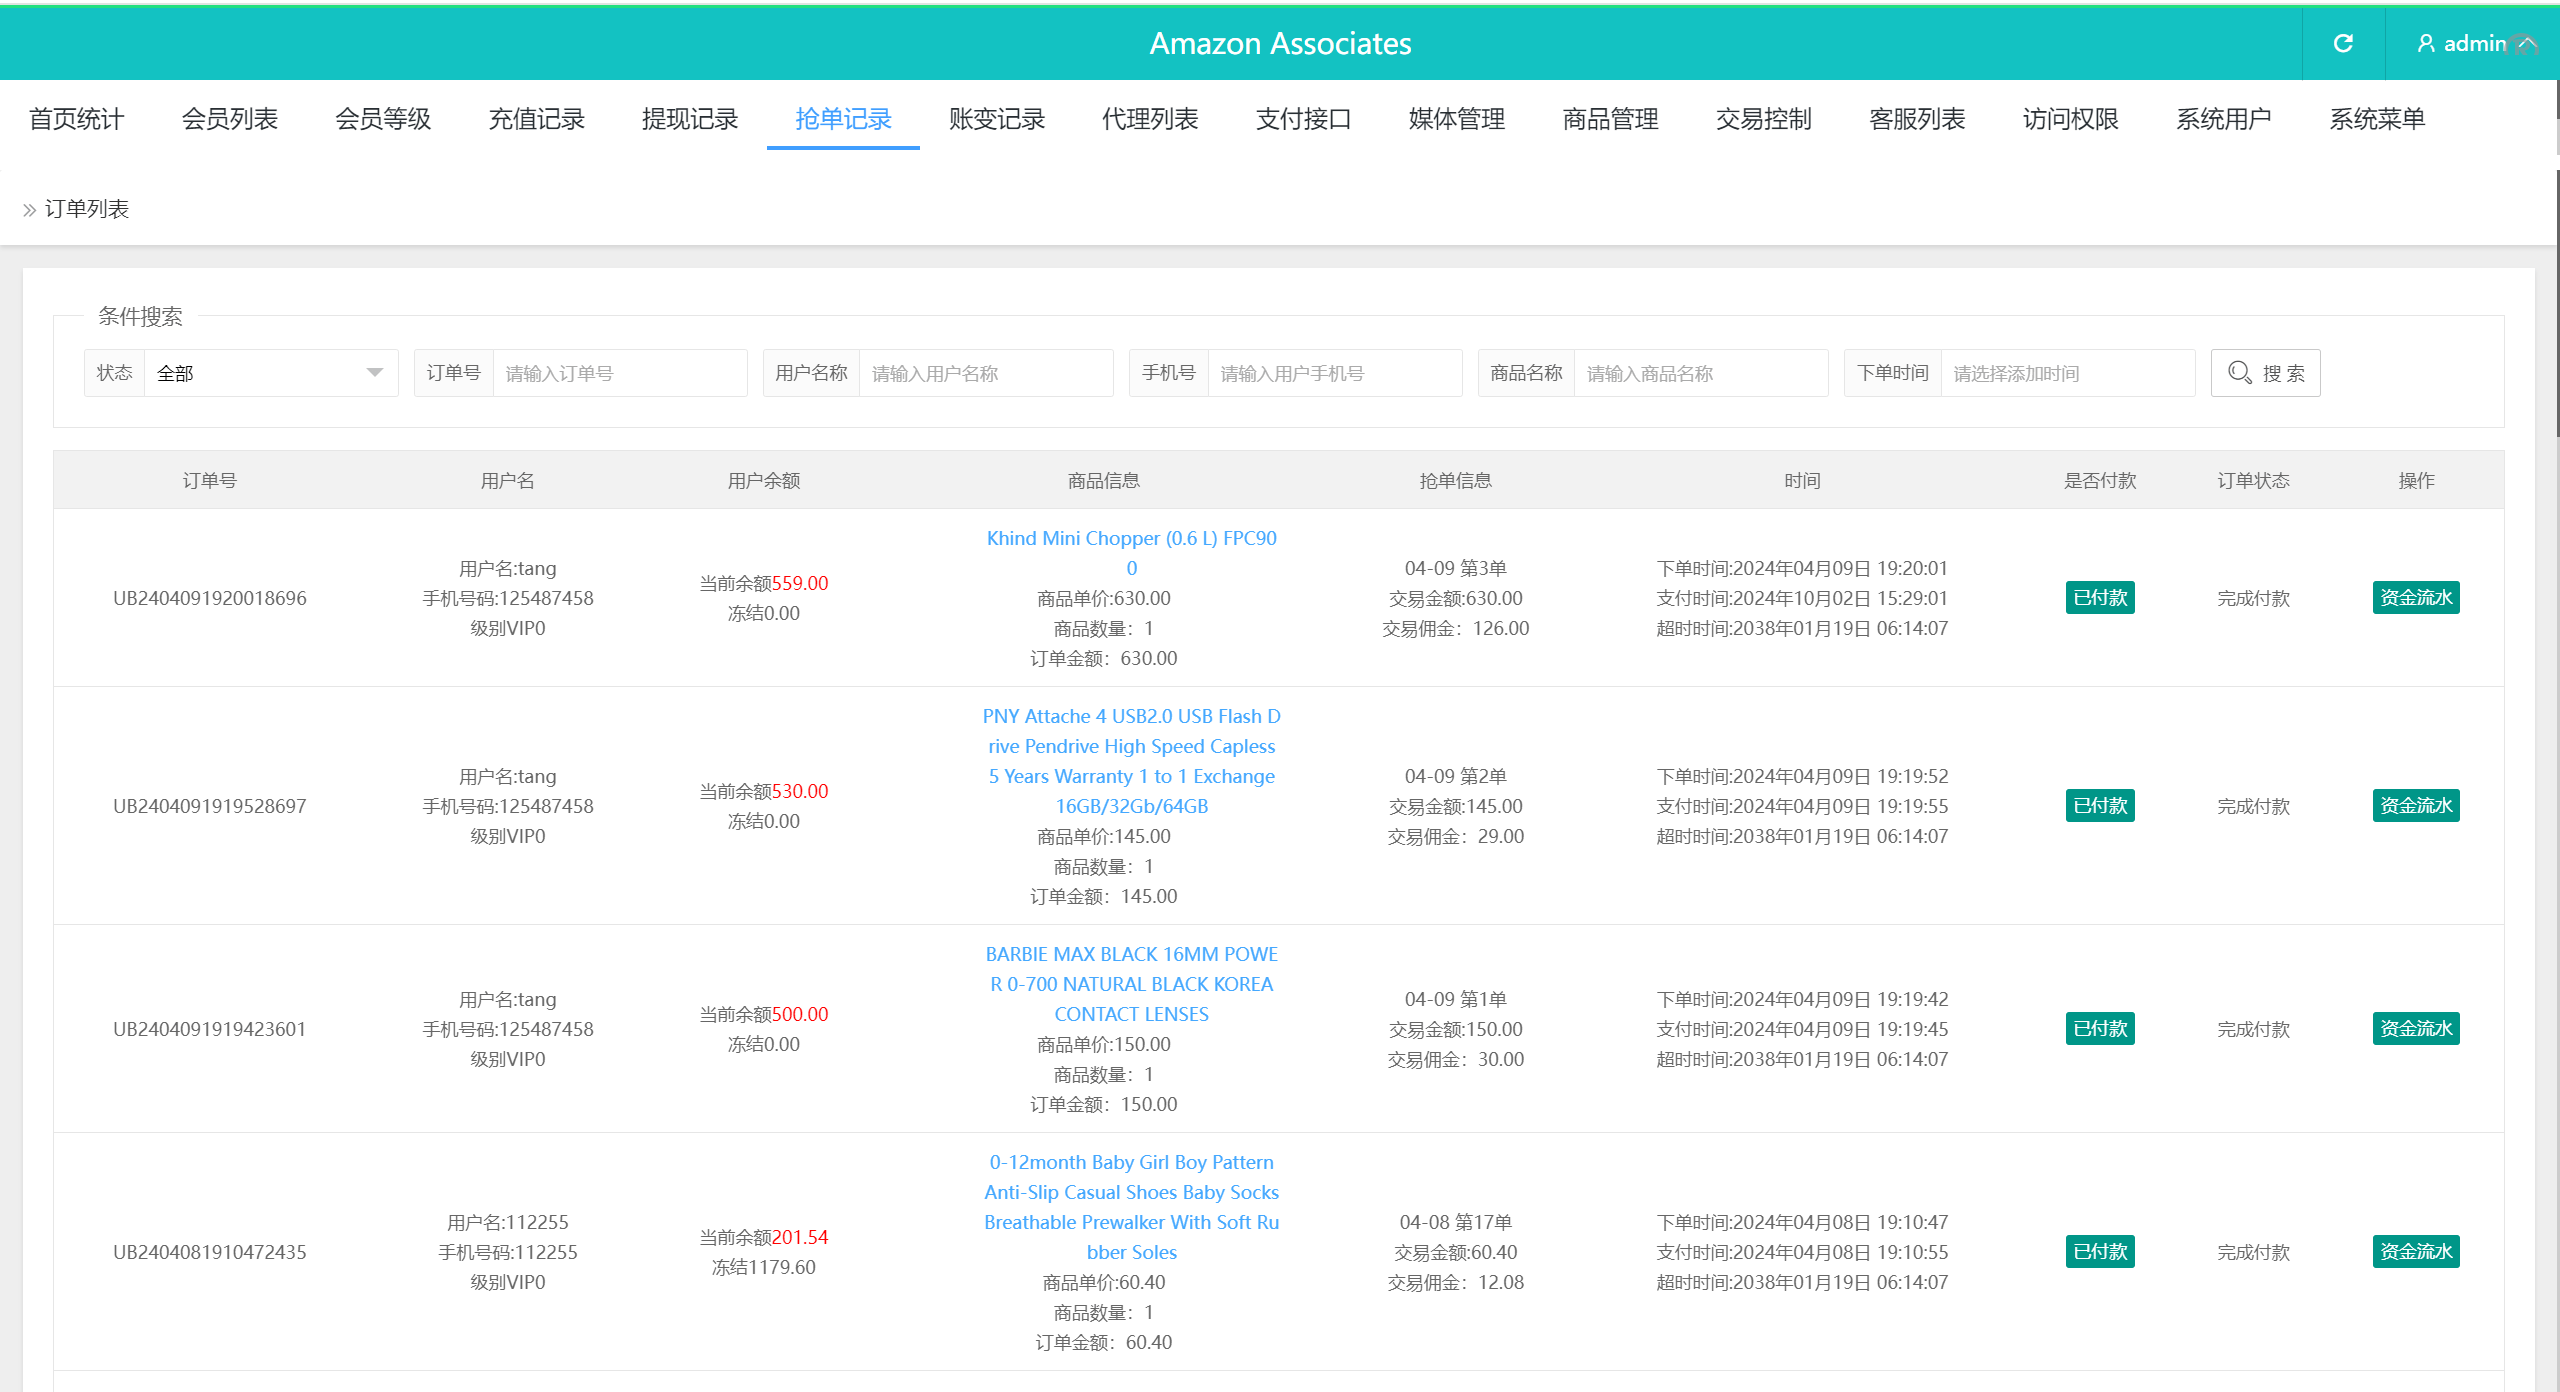Screen dimensions: 2560x1392
Task: Click the search magnifier icon
Action: tap(2240, 373)
